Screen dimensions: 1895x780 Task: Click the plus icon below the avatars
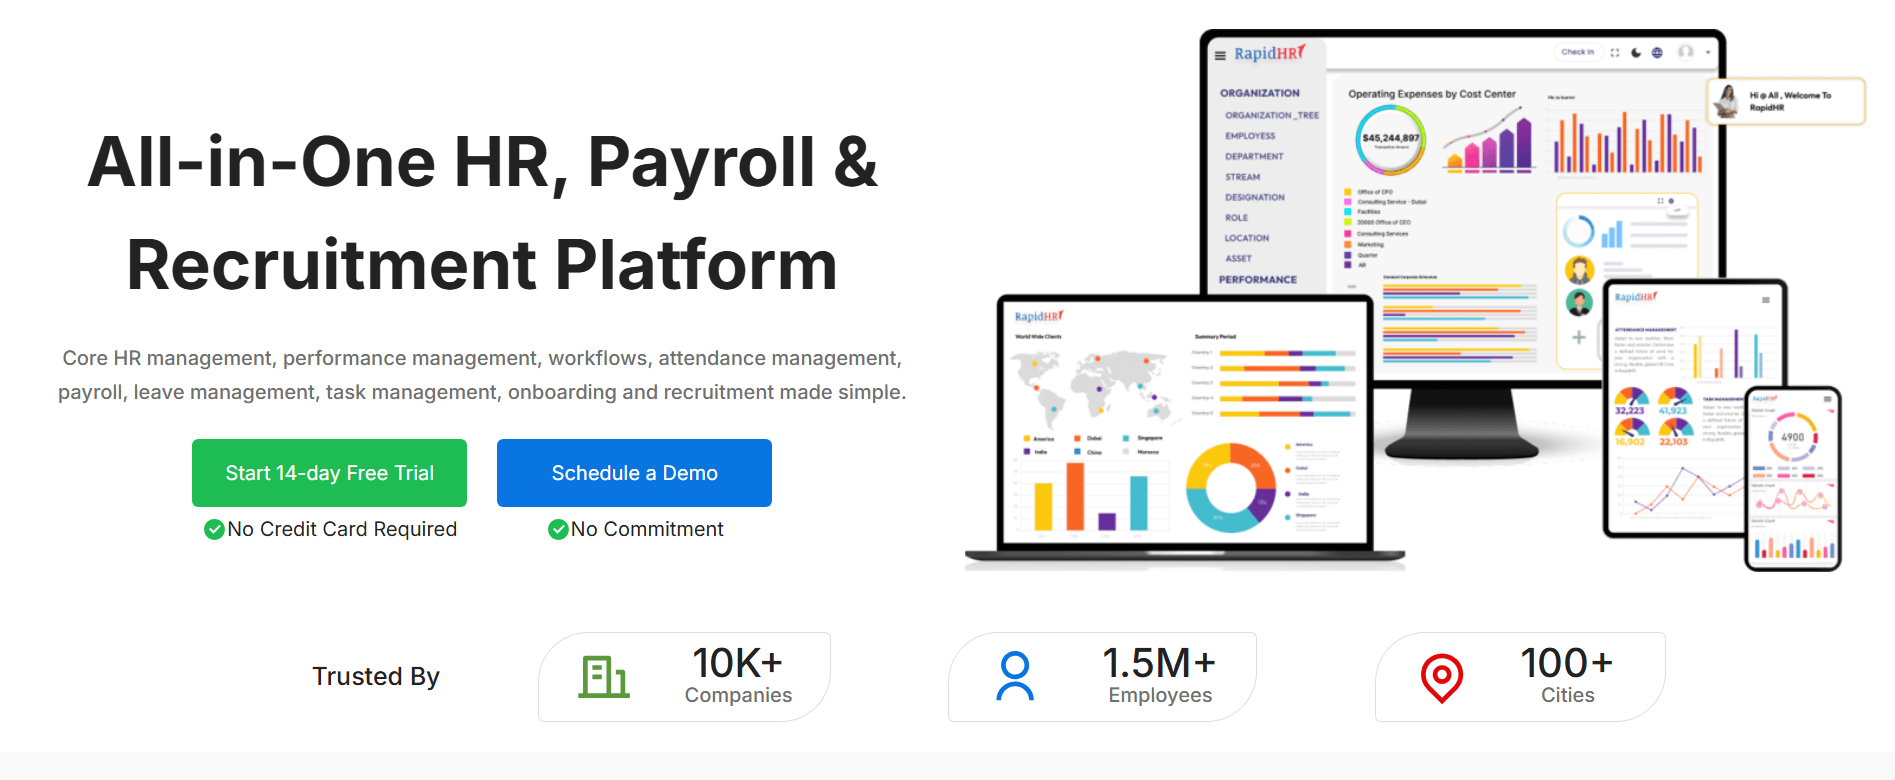pyautogui.click(x=1578, y=337)
